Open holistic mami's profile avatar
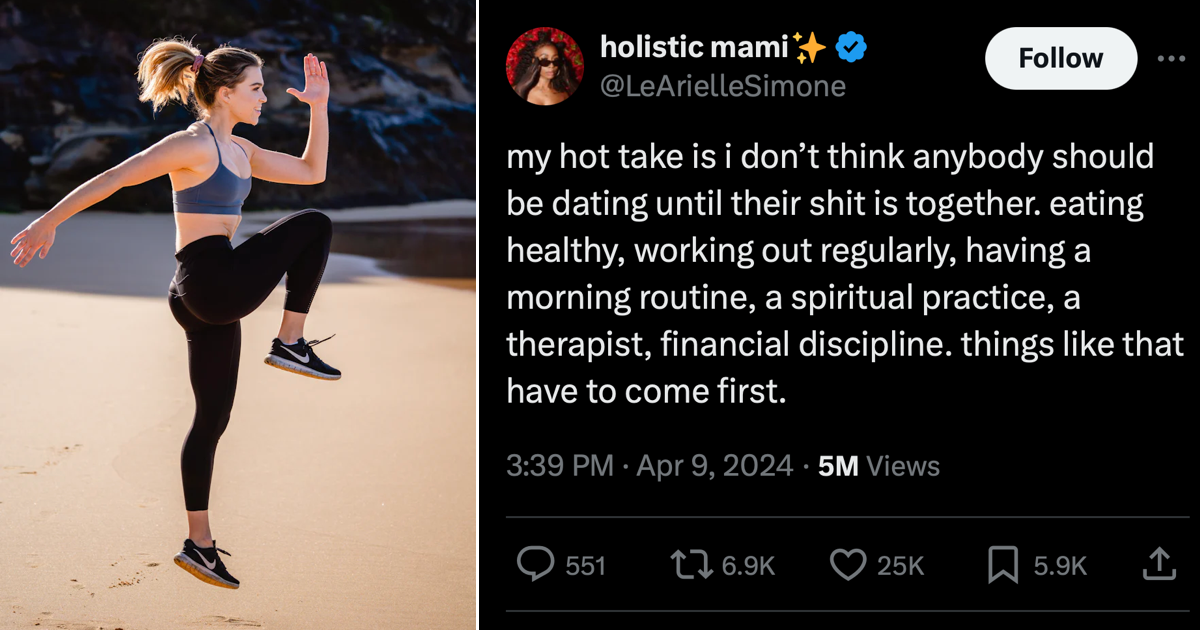Viewport: 1200px width, 630px height. [x=545, y=65]
